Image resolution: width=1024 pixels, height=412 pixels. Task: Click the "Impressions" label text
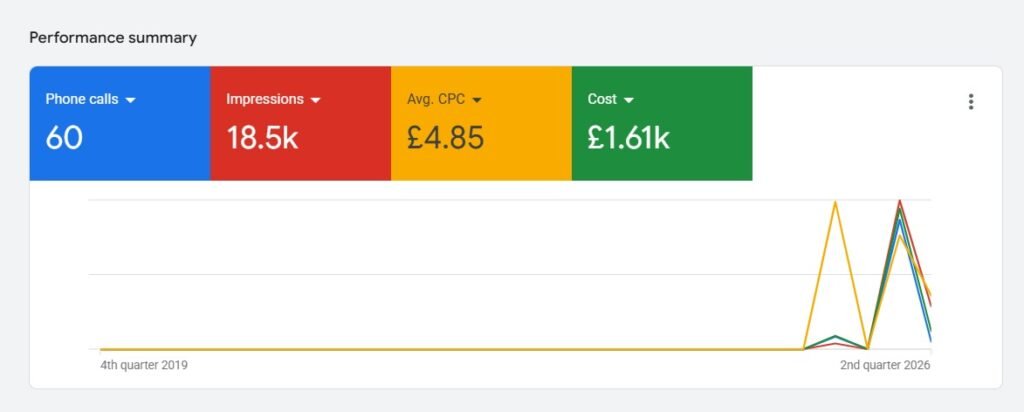tap(265, 100)
